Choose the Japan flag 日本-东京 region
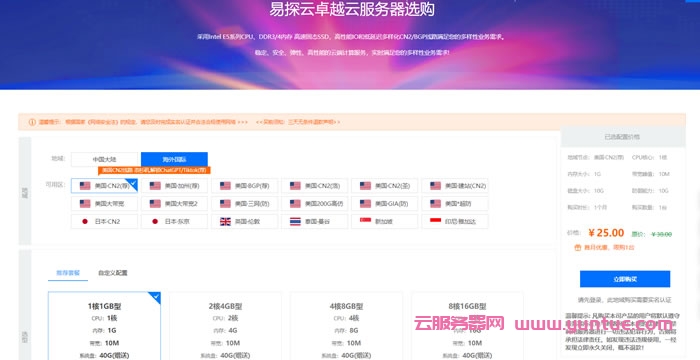Image resolution: width=700 pixels, height=360 pixels. (x=174, y=222)
